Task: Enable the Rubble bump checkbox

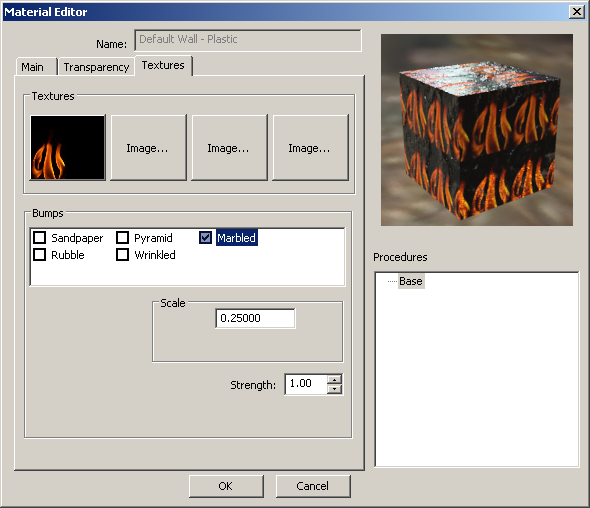Action: (40, 255)
